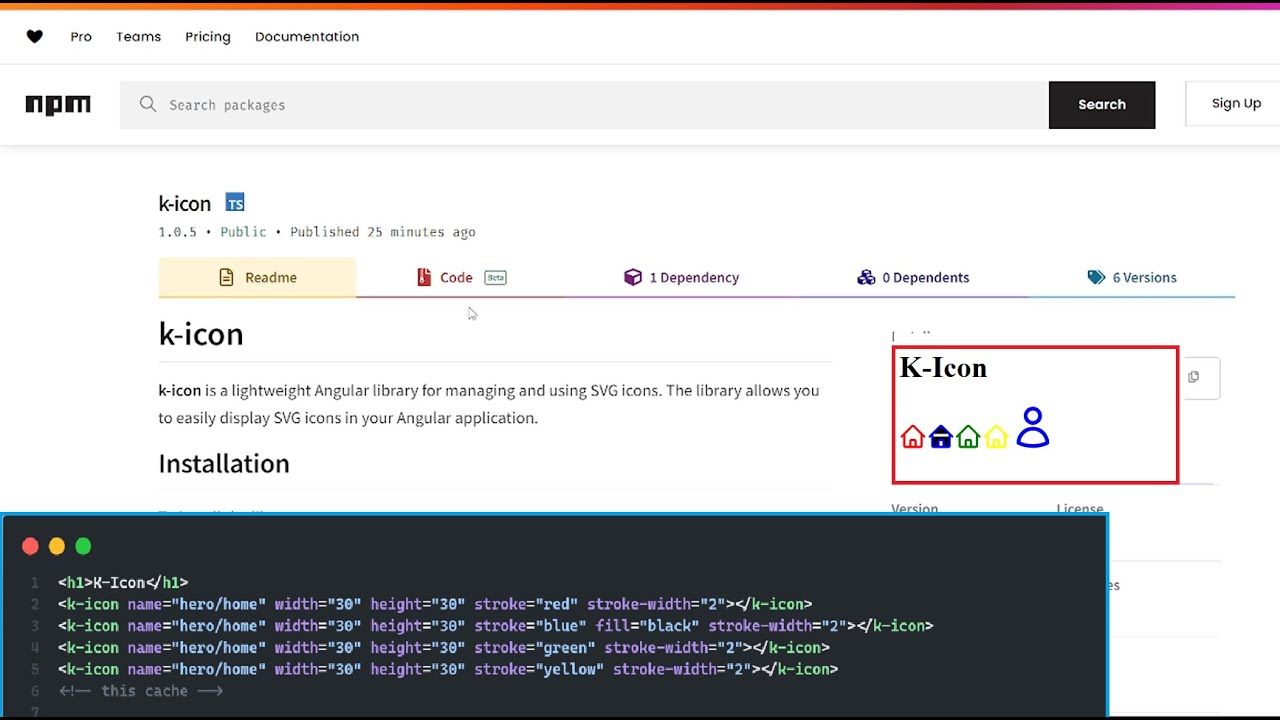Click the copy install command icon
The width and height of the screenshot is (1280, 720).
pyautogui.click(x=1193, y=377)
